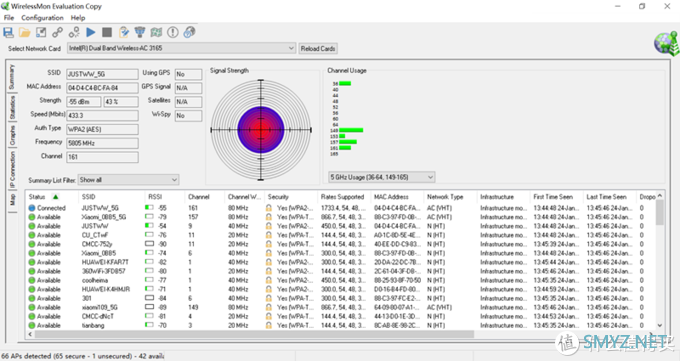This screenshot has height=361, width=680.
Task: Click the blue filter funnel icon
Action: (140, 32)
